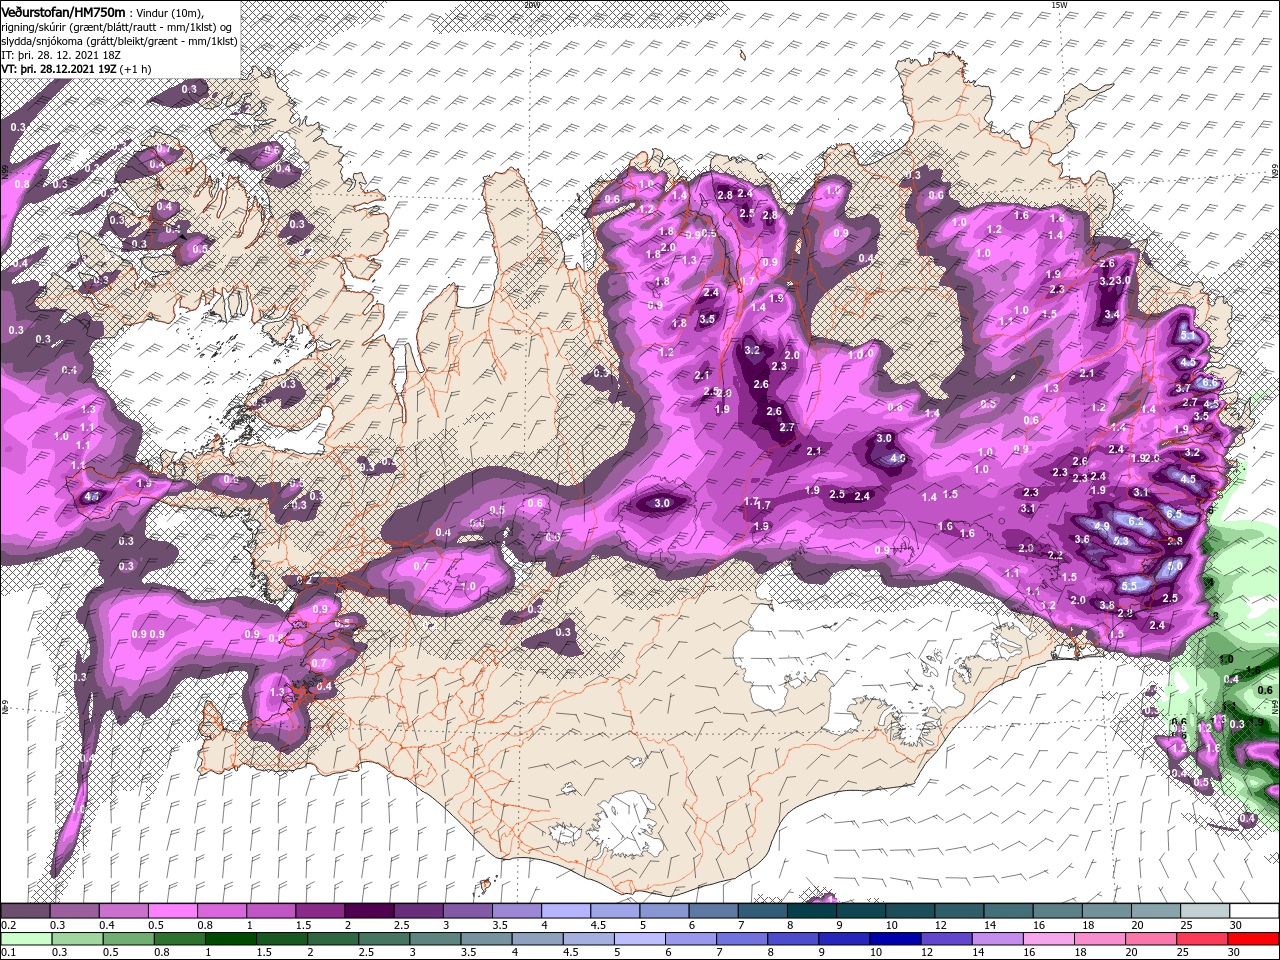The width and height of the screenshot is (1280, 960).
Task: Click the 0.1 label in the lower legend
Action: click(8, 953)
